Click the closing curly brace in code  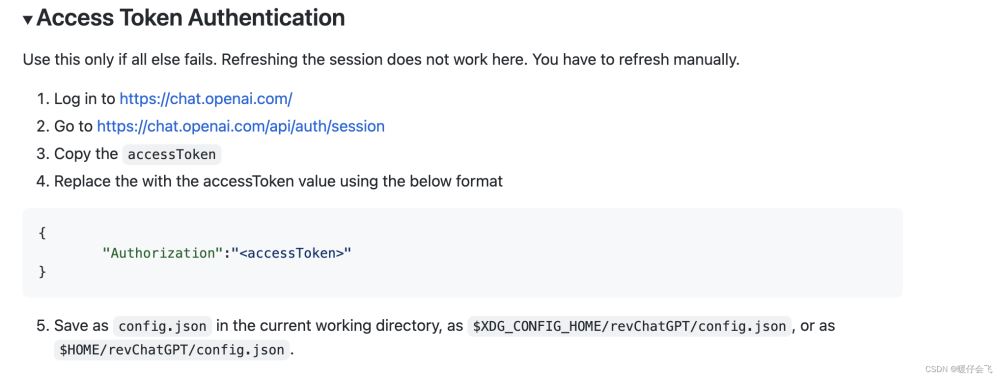(x=42, y=272)
